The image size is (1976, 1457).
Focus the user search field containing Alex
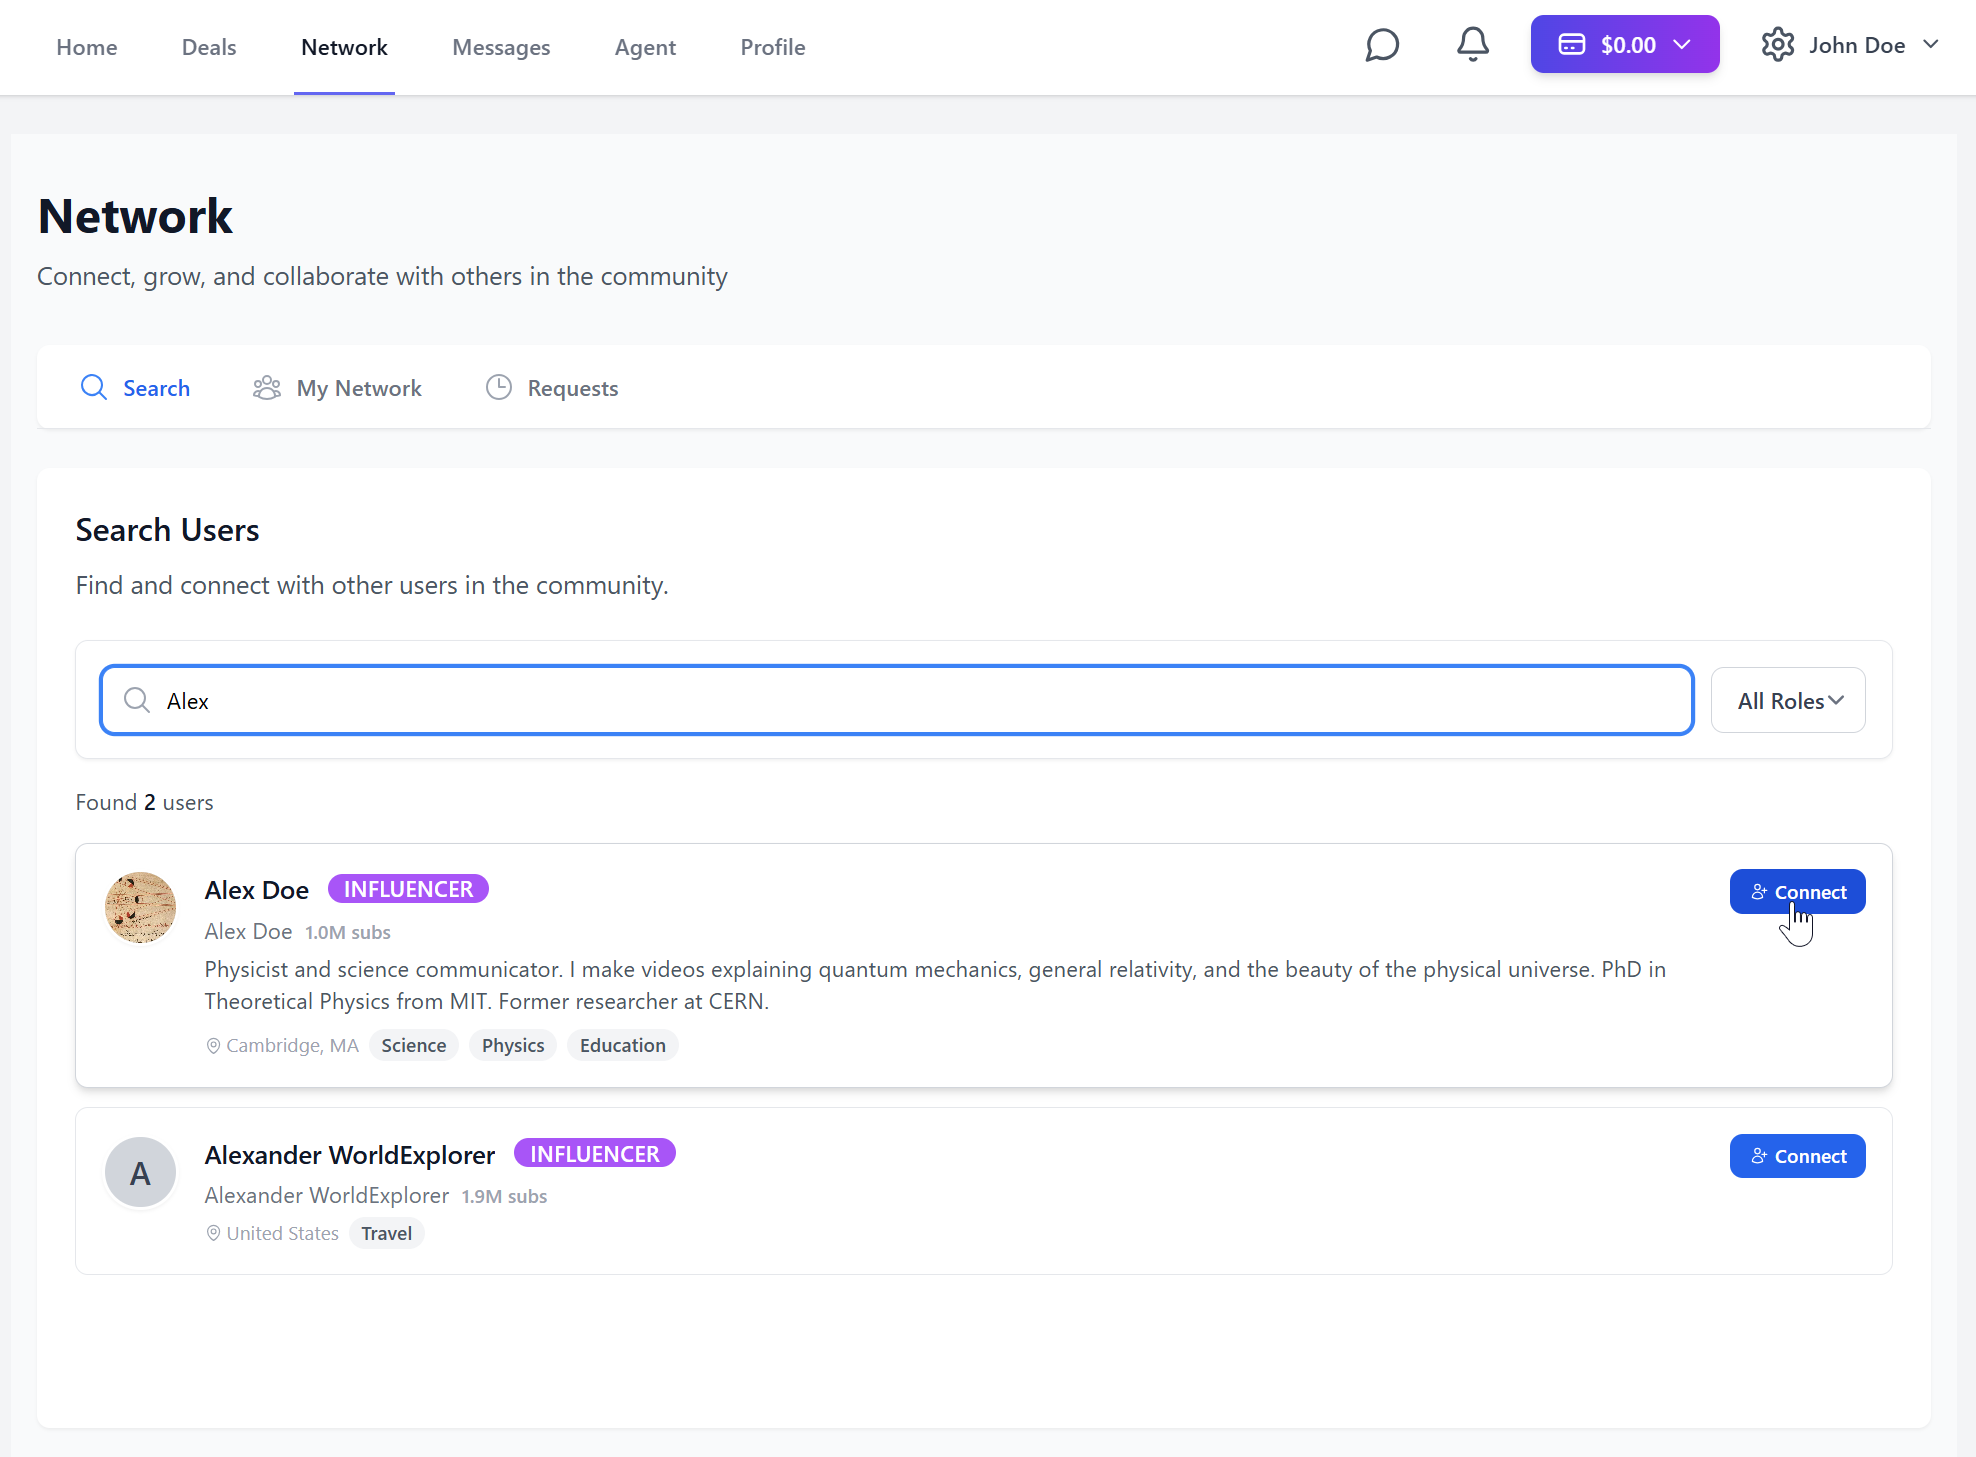point(897,700)
